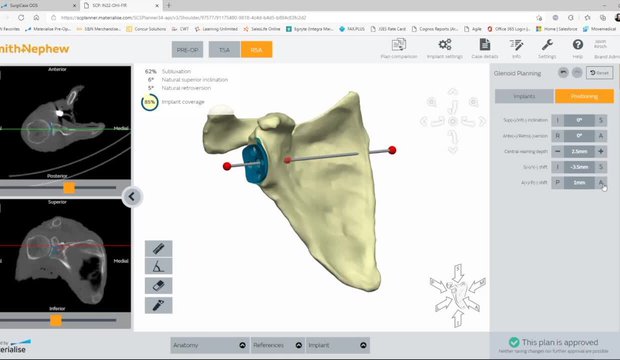The width and height of the screenshot is (620, 360).
Task: Click the Reset button
Action: [599, 73]
